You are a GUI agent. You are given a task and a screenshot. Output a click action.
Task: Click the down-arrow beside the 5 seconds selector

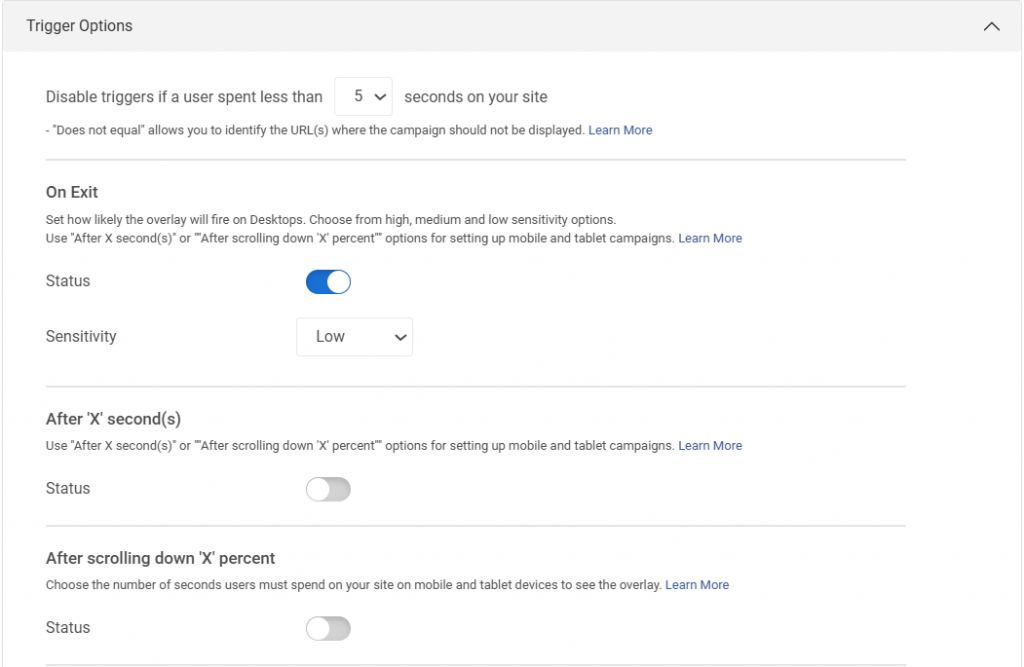(x=381, y=96)
